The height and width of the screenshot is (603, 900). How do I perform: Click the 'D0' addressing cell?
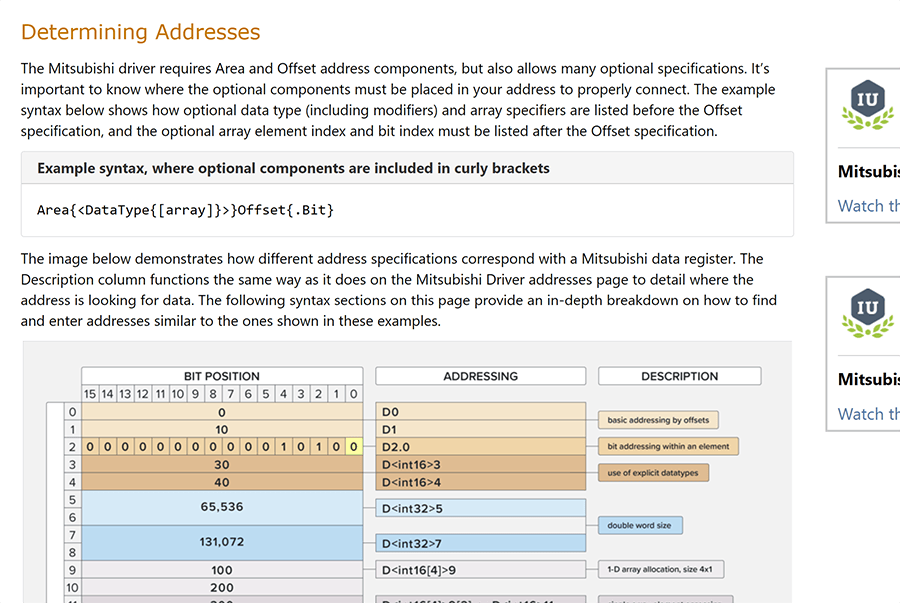point(480,412)
